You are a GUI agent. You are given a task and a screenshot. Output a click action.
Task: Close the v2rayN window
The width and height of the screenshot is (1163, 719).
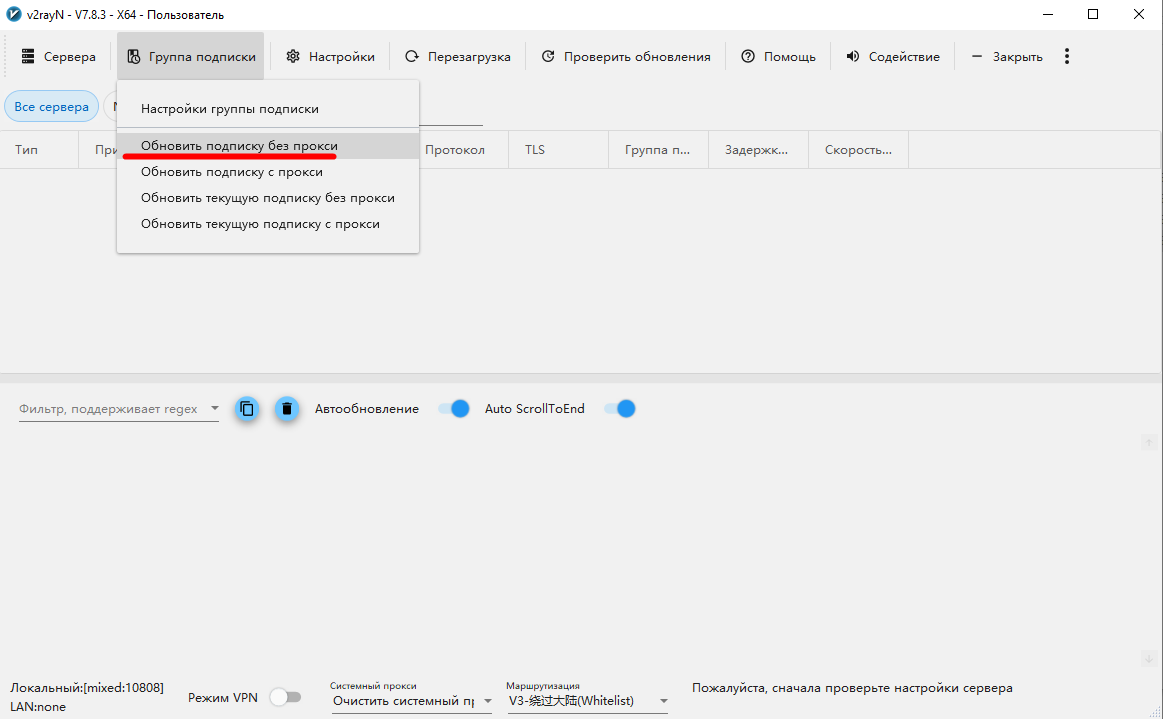click(x=1139, y=15)
